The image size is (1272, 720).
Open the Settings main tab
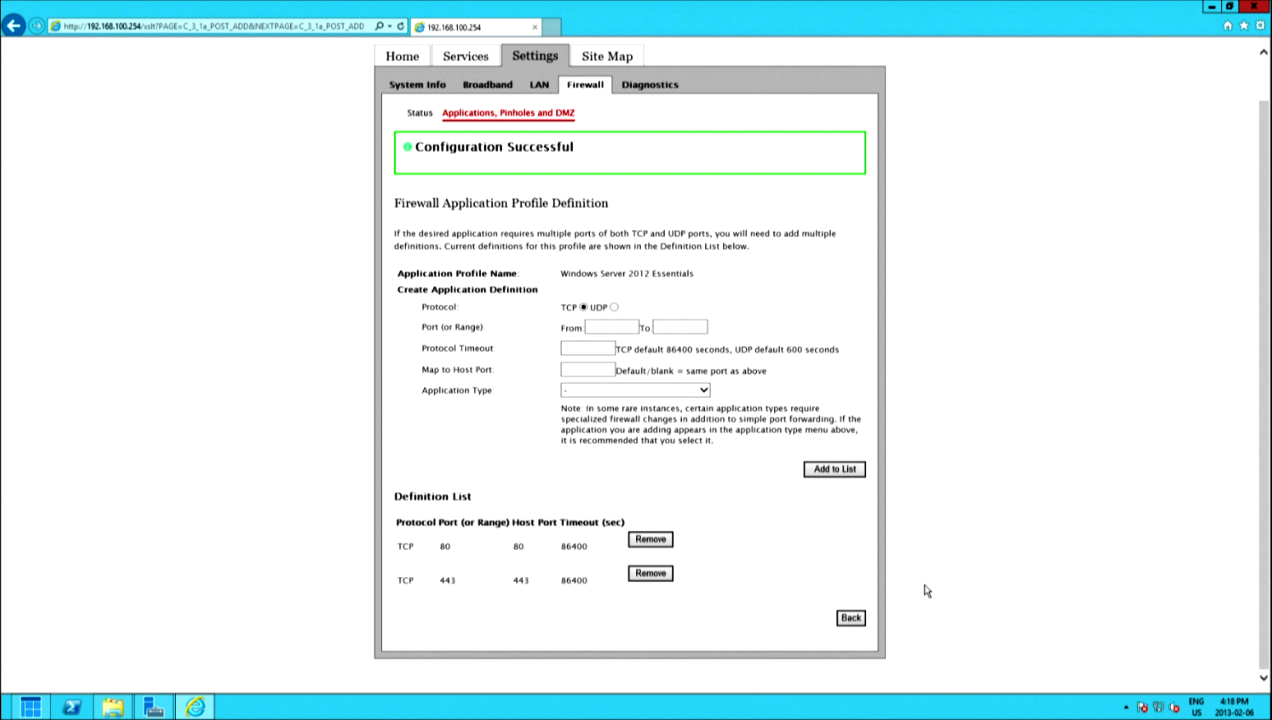535,56
